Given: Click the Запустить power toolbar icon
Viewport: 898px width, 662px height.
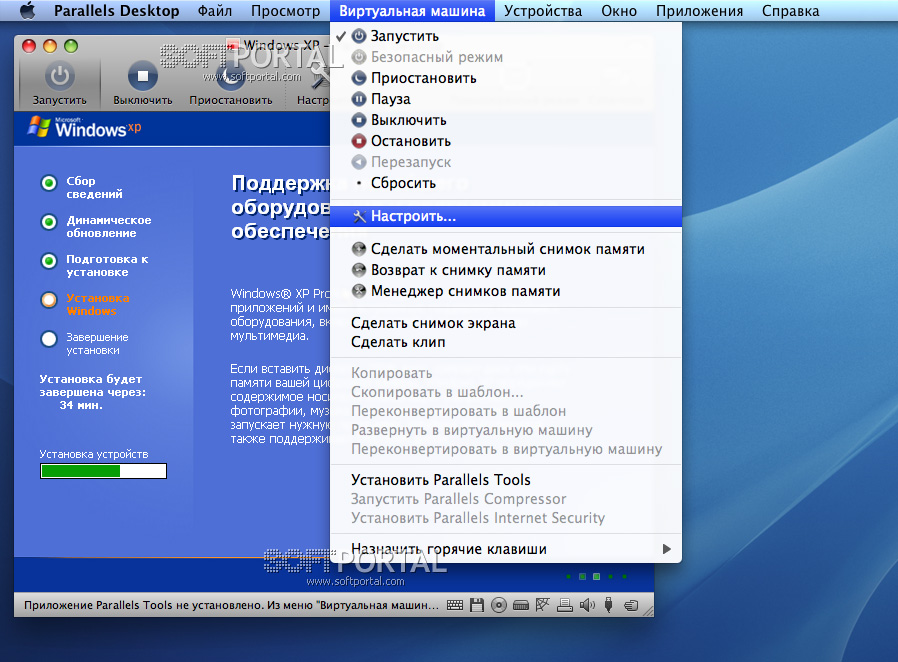Looking at the screenshot, I should click(x=60, y=76).
